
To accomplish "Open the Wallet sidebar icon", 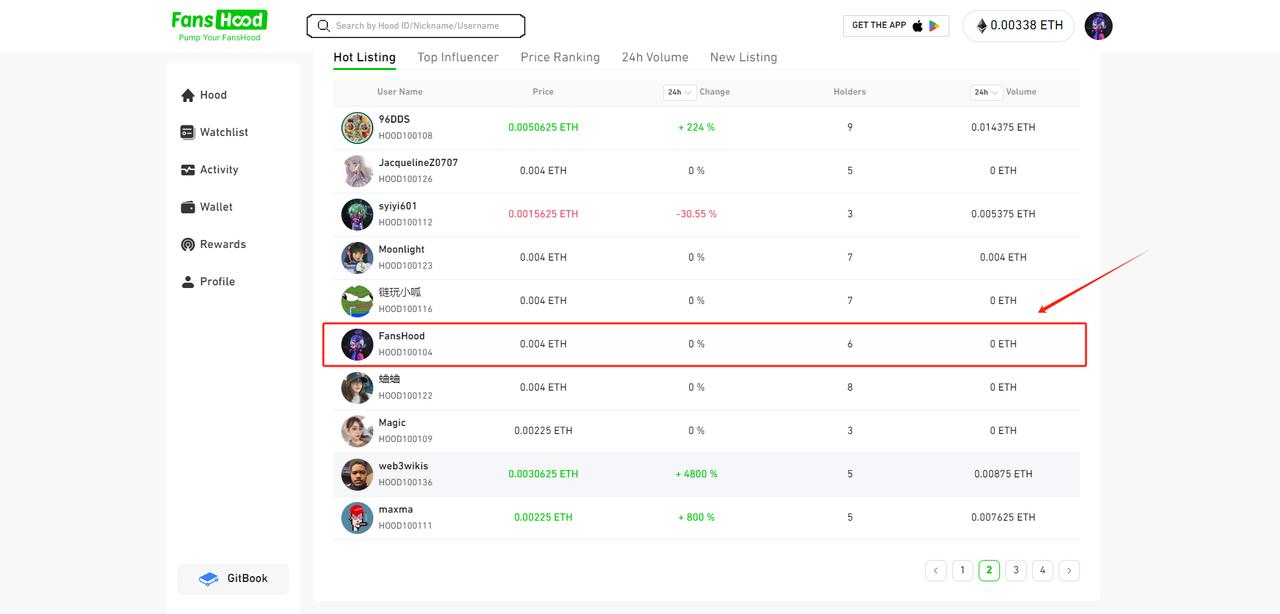I will coord(188,207).
